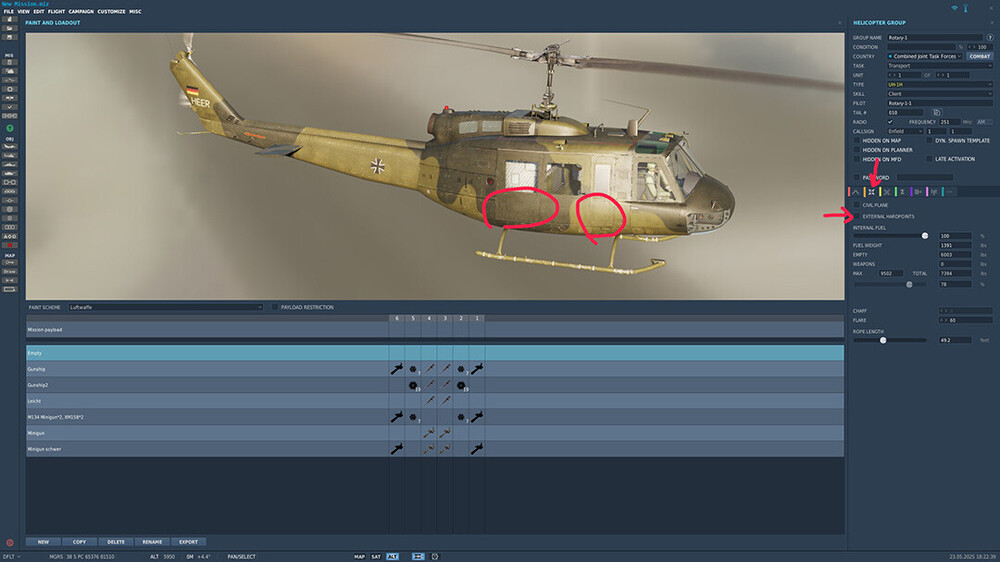Toggle the Civil Plane checkbox
This screenshot has width=1000, height=562.
[856, 205]
